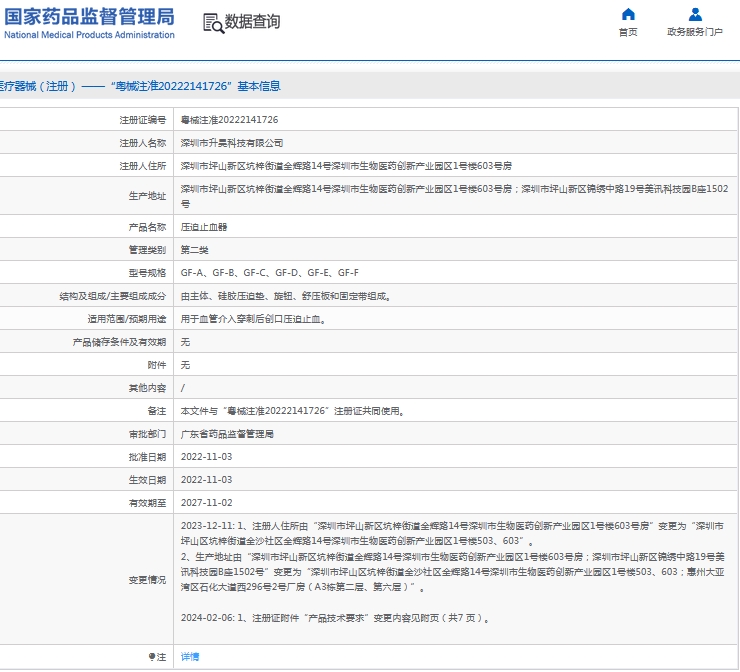Click the 备注 remark text
Screen dimensions: 740x672
(x=293, y=411)
